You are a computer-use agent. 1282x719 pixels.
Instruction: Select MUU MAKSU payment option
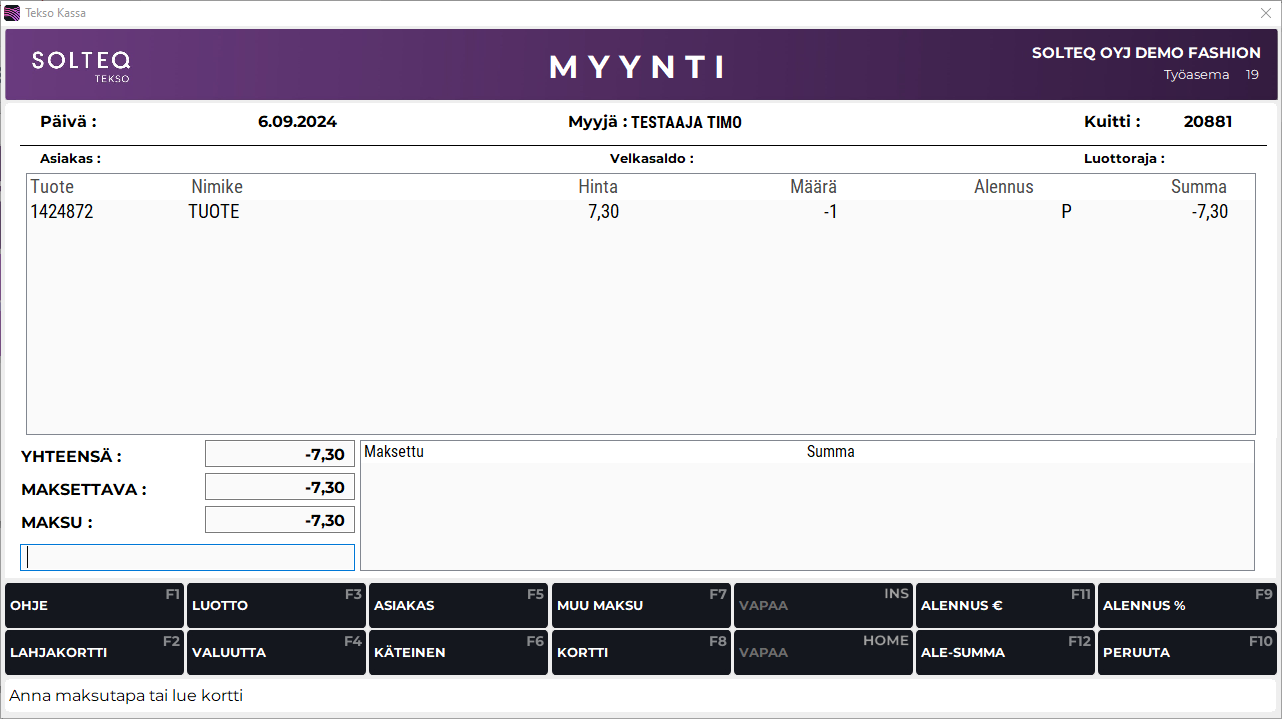[640, 606]
